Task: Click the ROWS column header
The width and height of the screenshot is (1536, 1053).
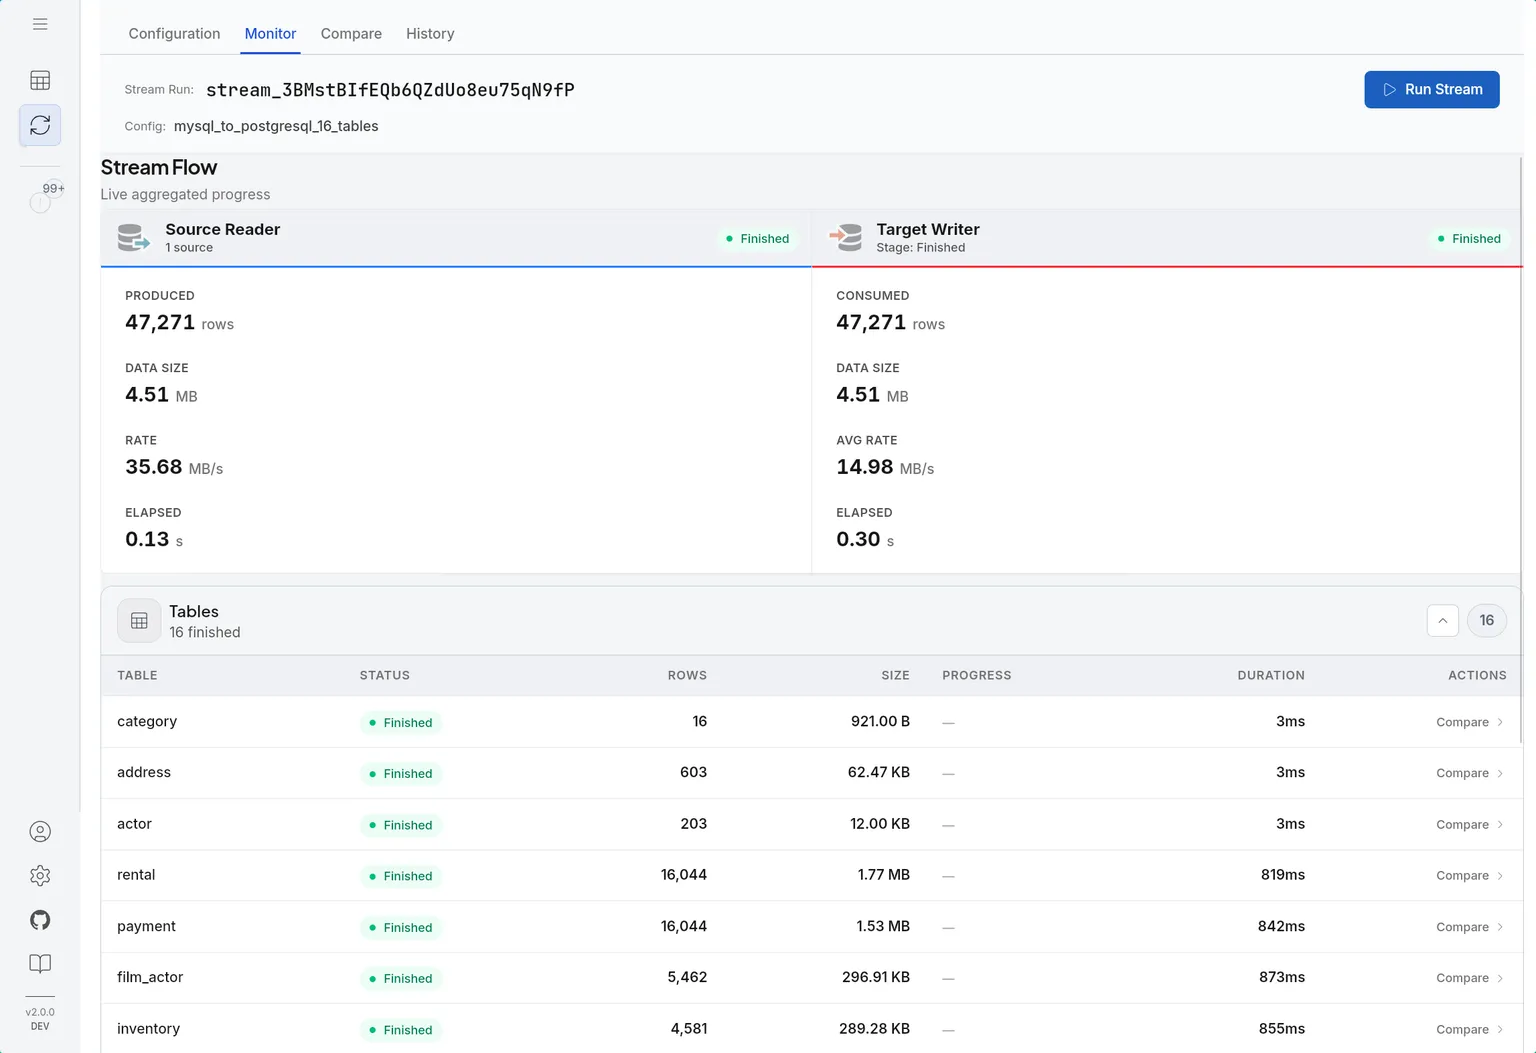Action: [687, 676]
